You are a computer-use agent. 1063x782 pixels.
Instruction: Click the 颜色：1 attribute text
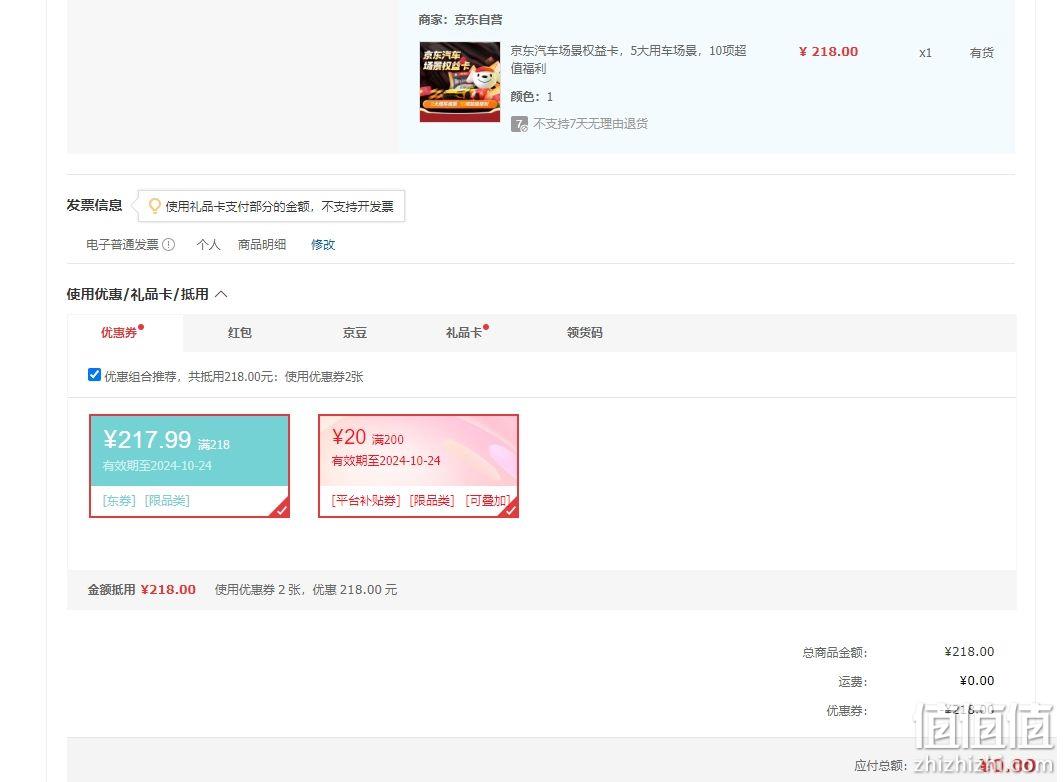pos(532,97)
